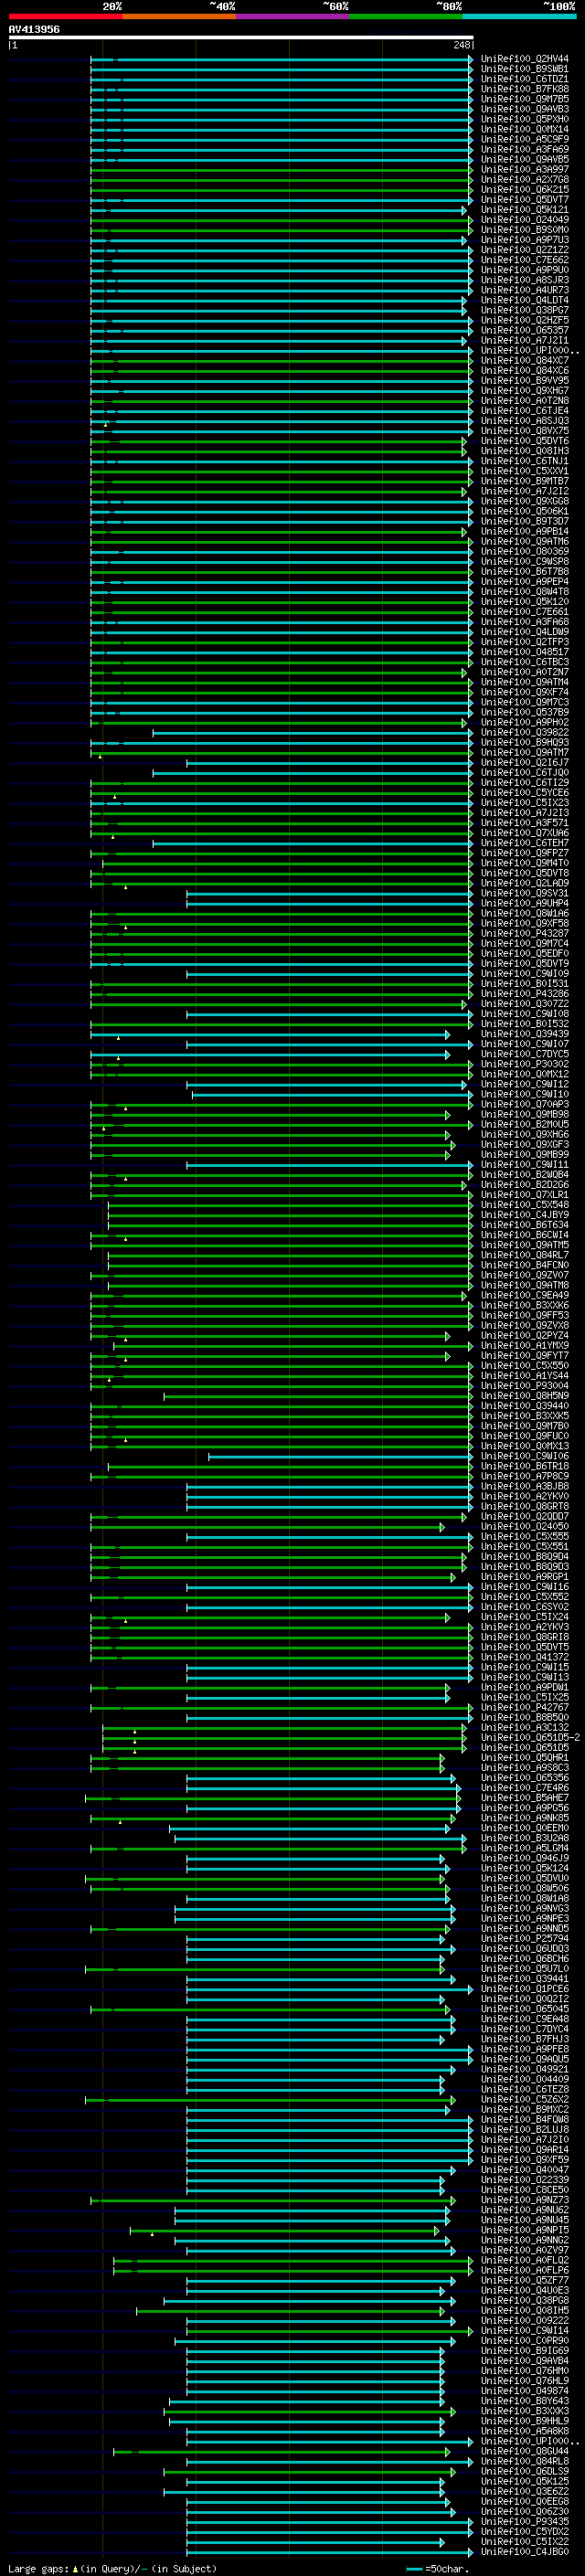Click the cyan ~100% legend segment
Viewport: 585px width, 2576px height.
coord(520,16)
